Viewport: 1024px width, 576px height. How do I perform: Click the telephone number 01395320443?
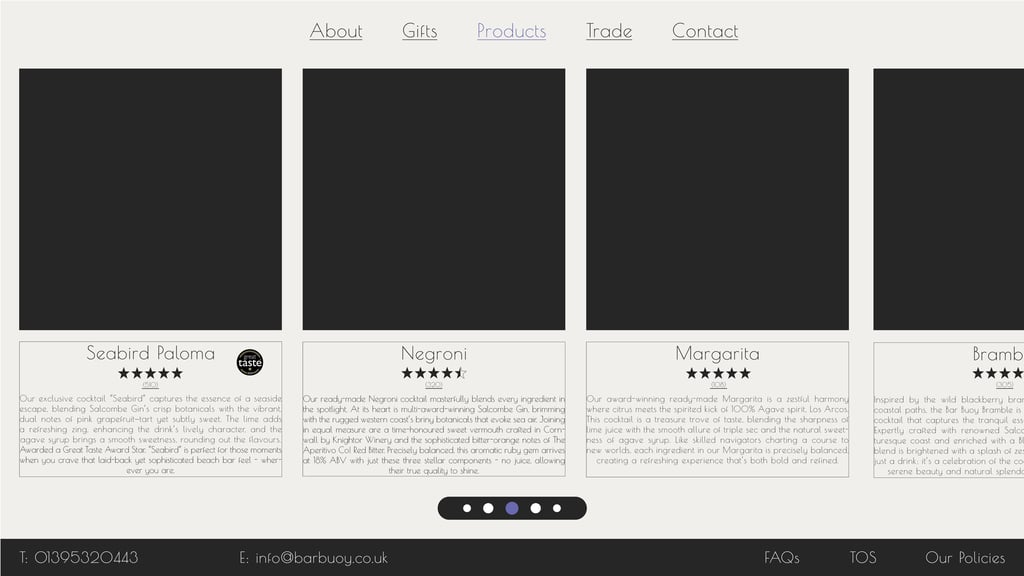[x=86, y=558]
